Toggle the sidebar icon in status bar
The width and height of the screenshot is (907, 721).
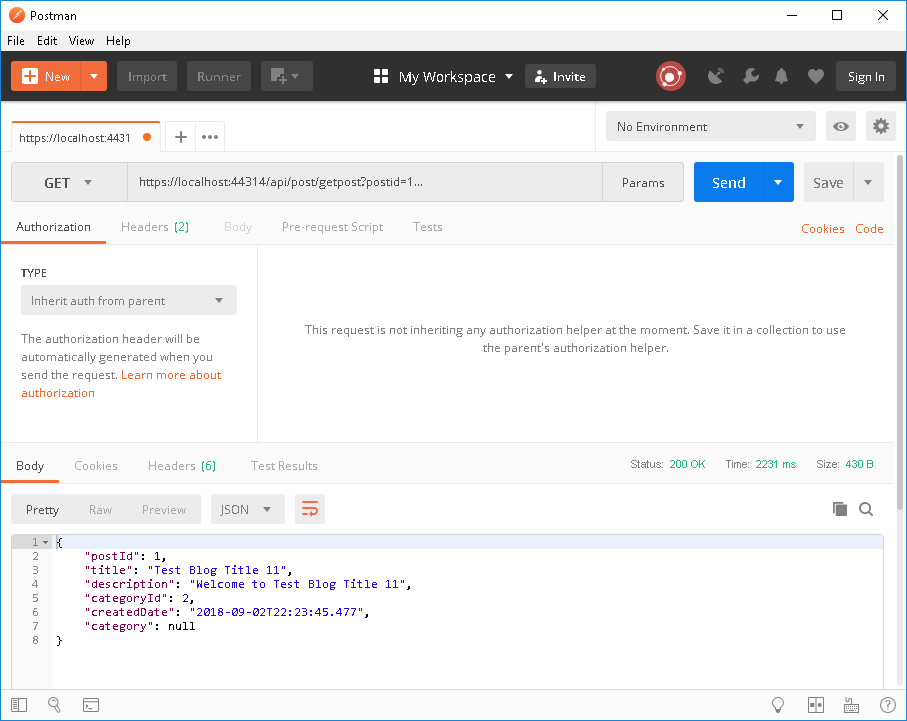(19, 705)
